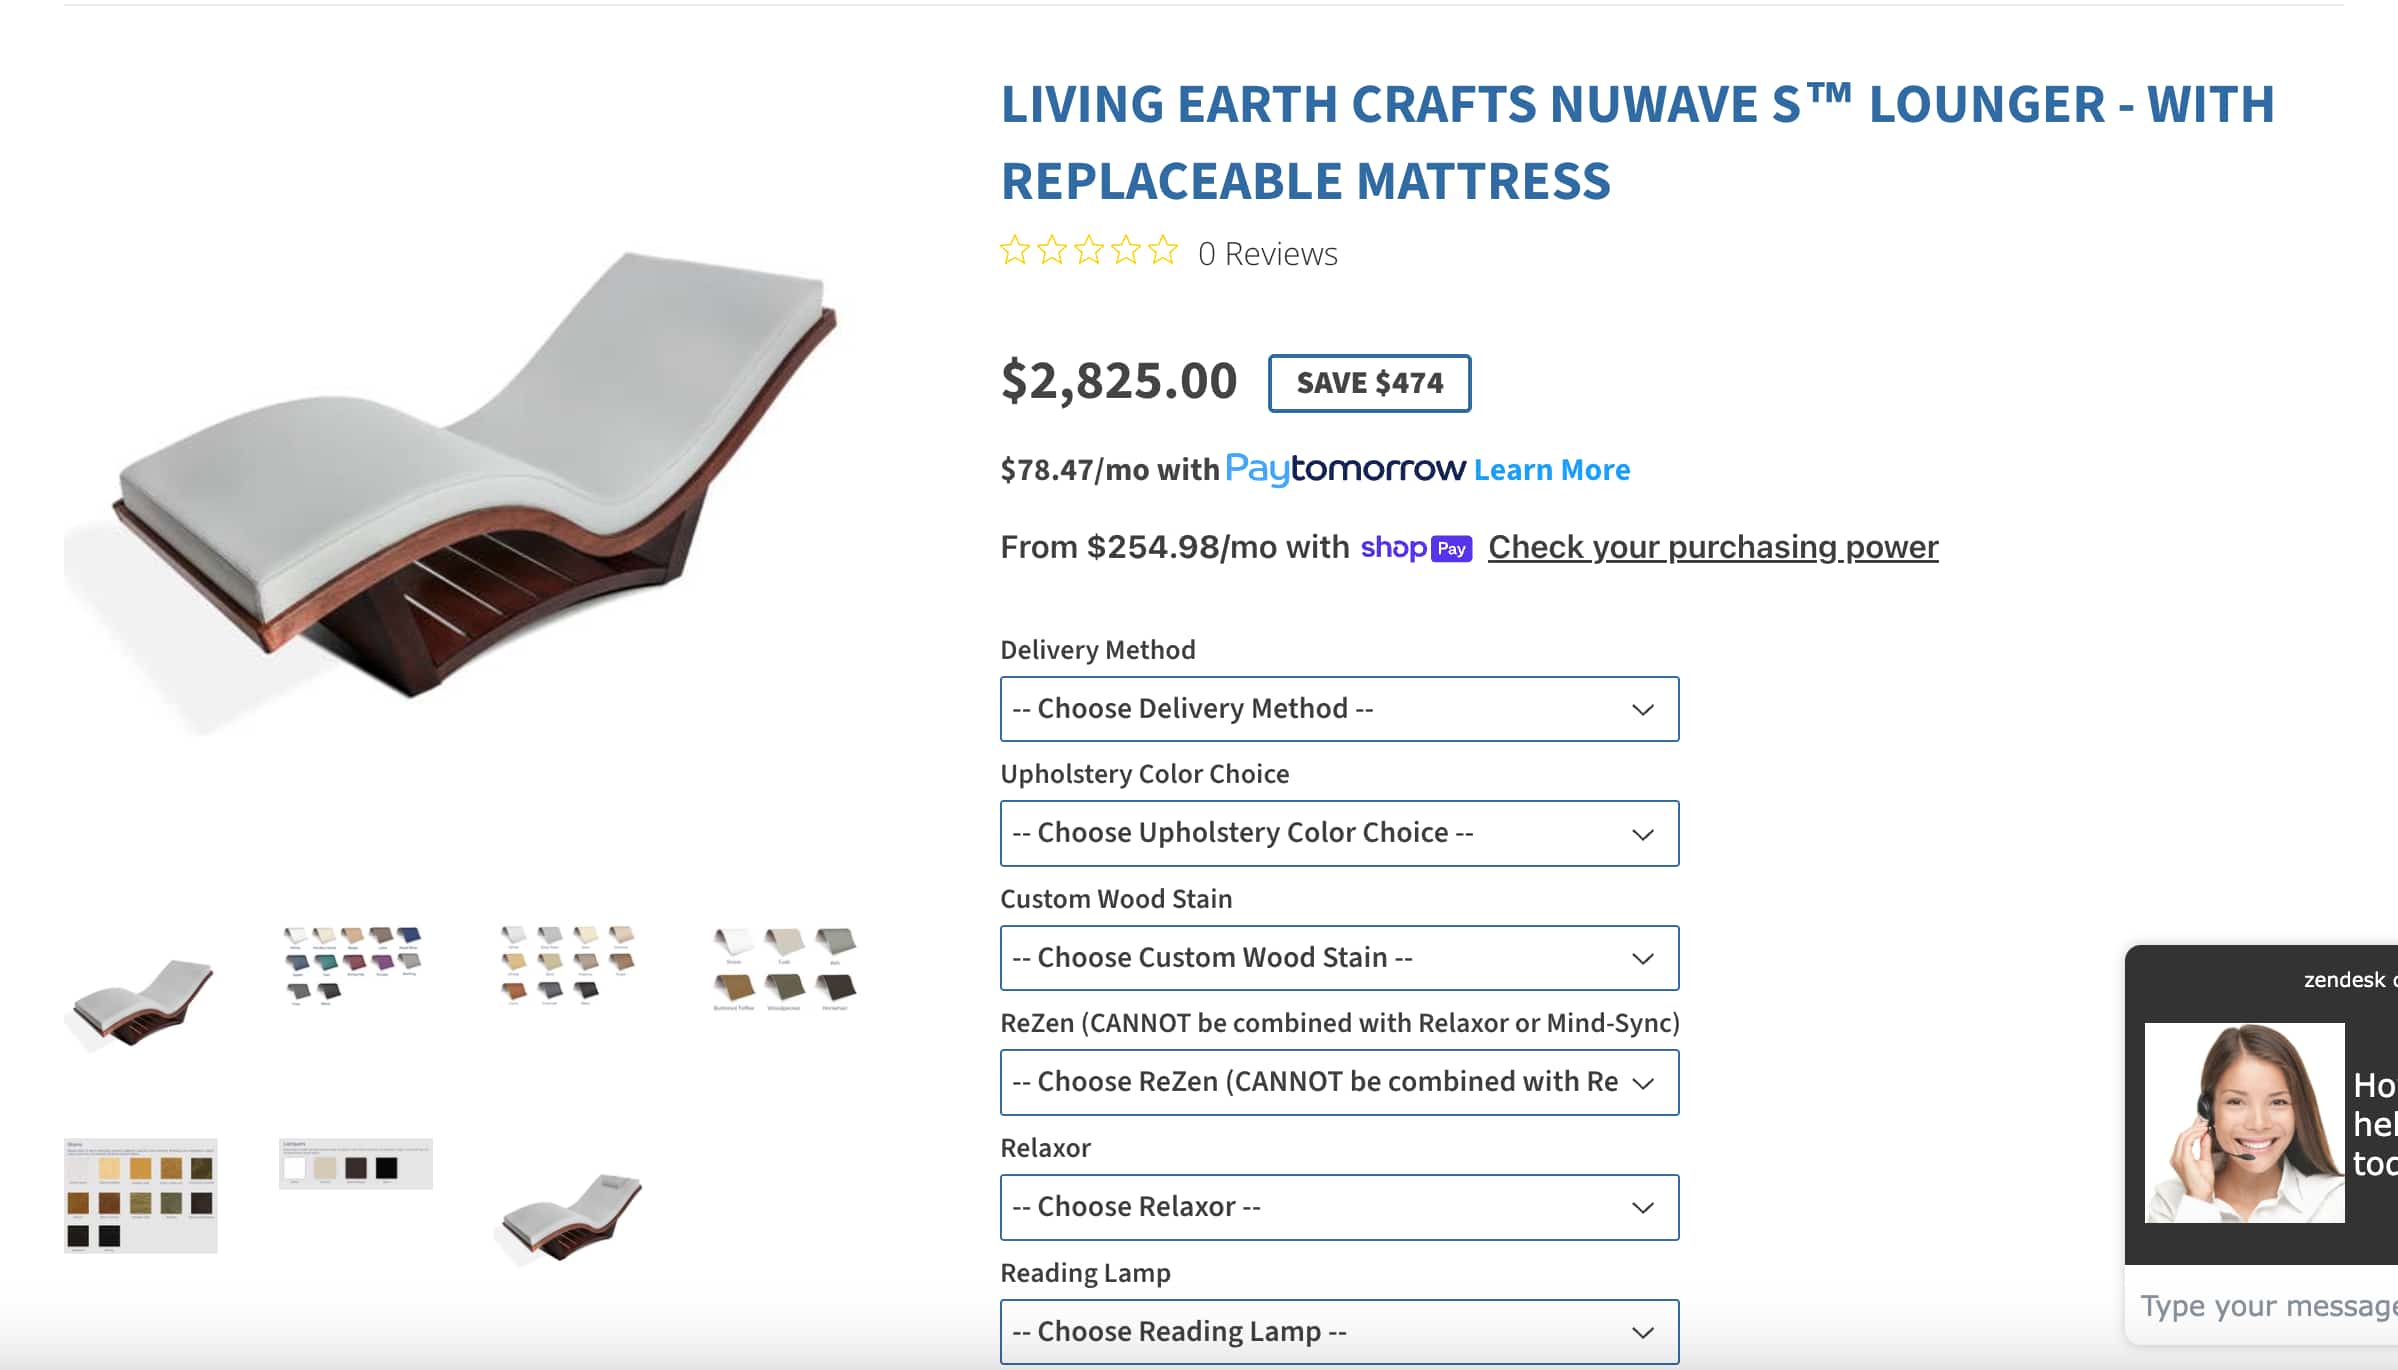View the multicolor upholstery swatches thumbnail
The image size is (2398, 1370).
point(354,965)
